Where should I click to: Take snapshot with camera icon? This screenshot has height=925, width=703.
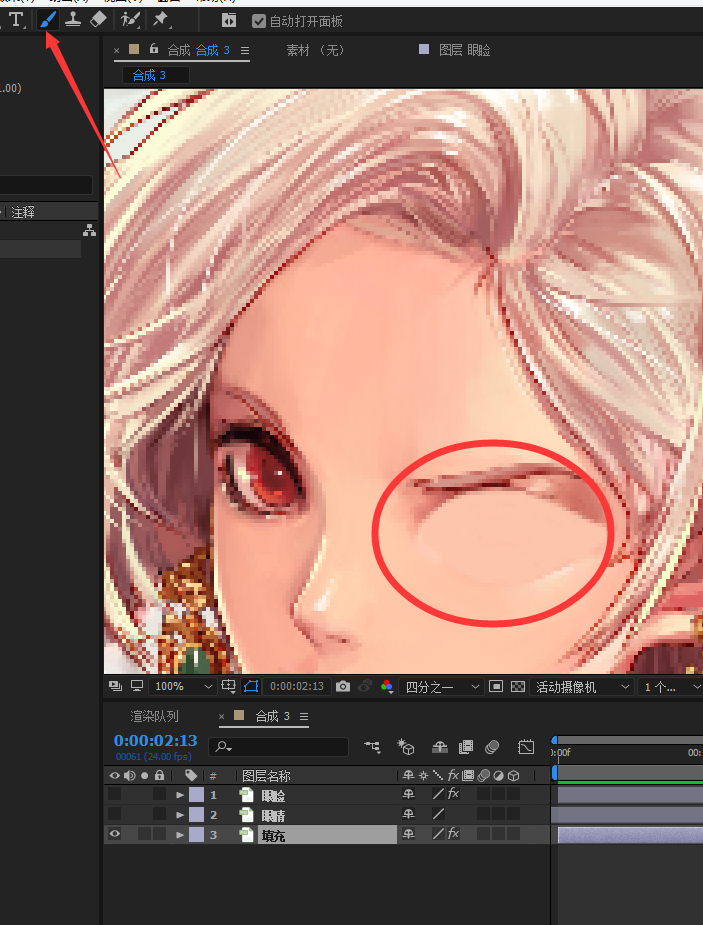coord(343,686)
